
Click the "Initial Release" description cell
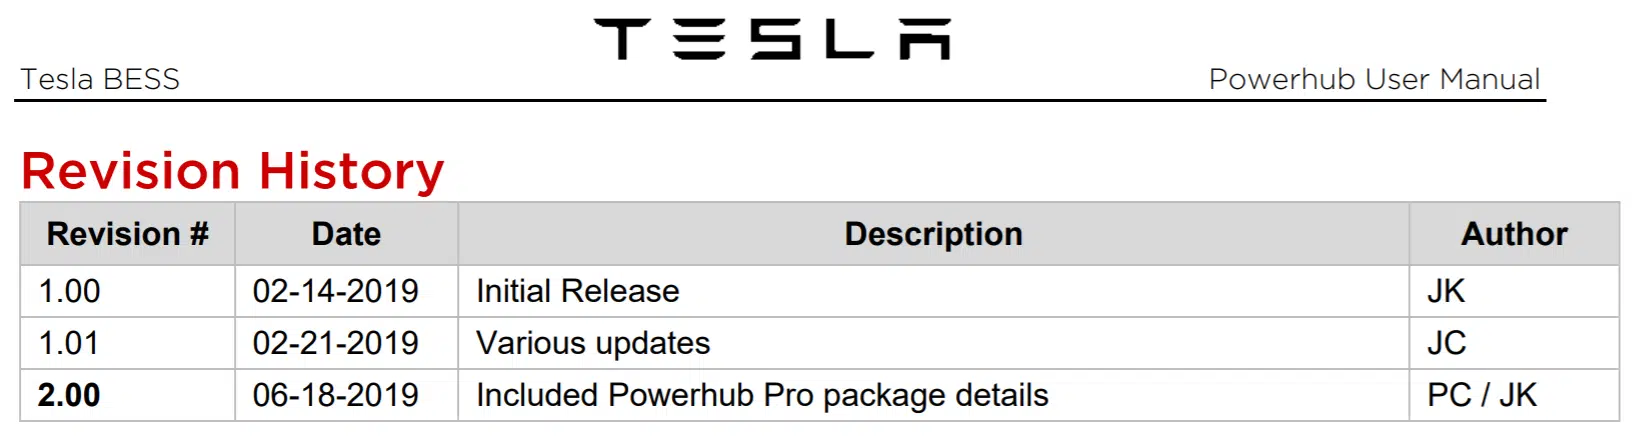(x=578, y=291)
